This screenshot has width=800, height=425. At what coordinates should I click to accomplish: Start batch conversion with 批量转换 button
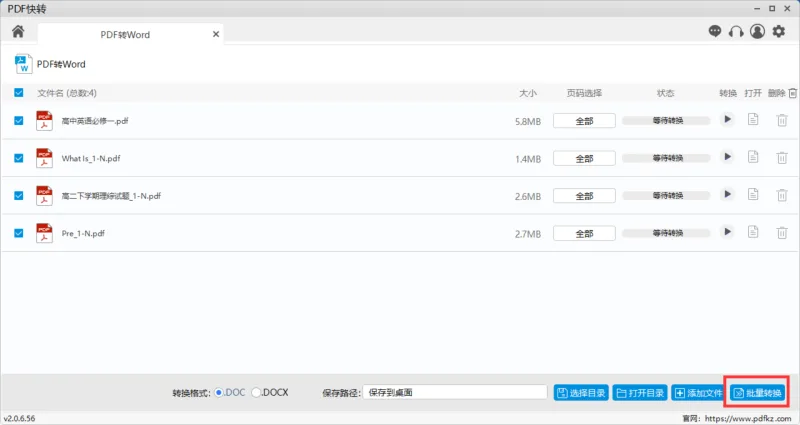click(x=758, y=393)
